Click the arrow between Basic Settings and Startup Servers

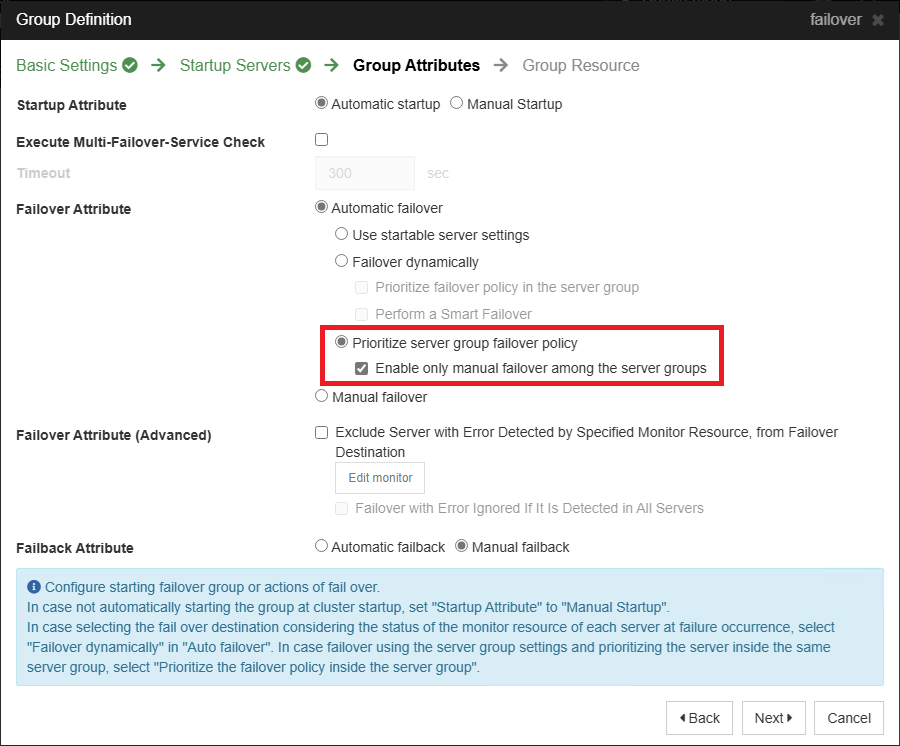157,65
